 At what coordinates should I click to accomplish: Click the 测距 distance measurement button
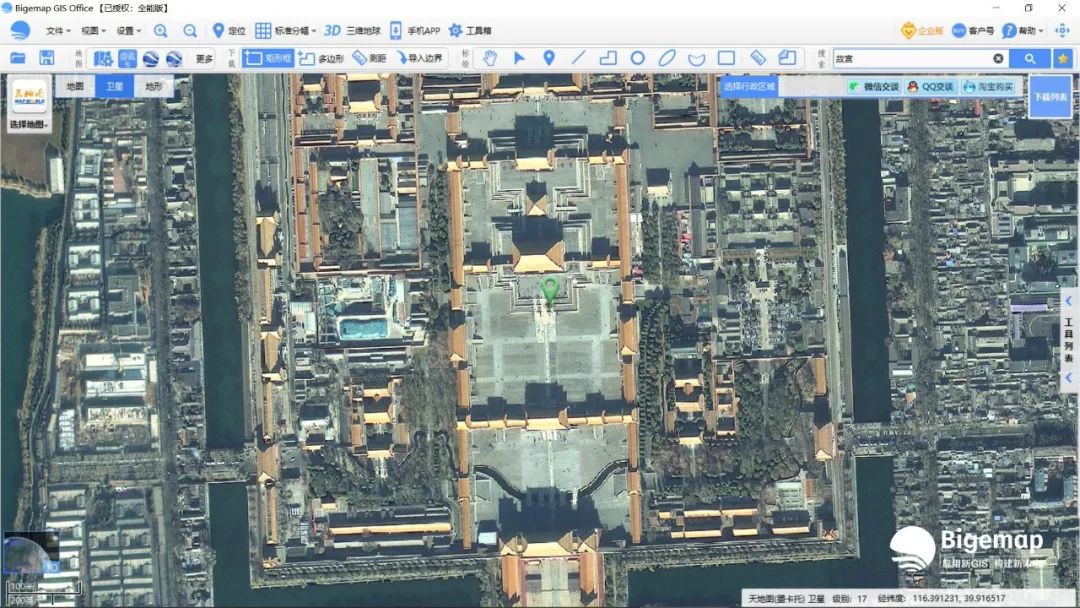pos(369,59)
